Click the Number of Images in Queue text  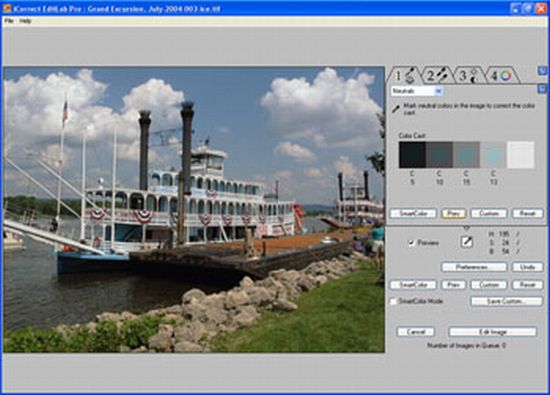point(467,346)
